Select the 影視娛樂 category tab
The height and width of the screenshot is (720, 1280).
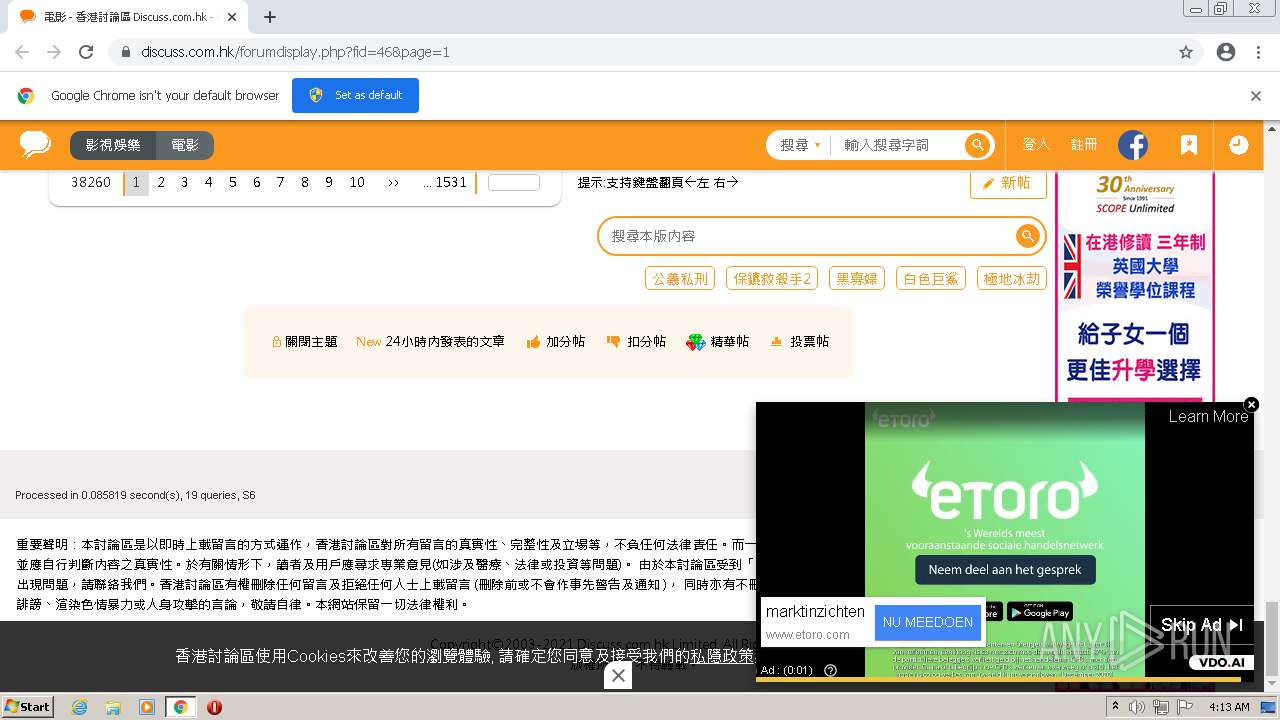(113, 145)
